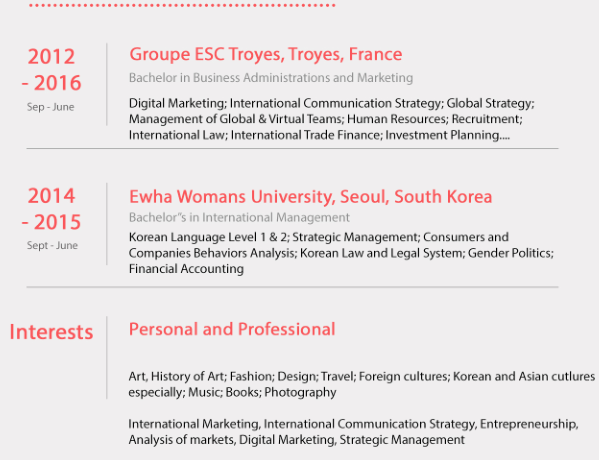Click the Groupe ESC Troyes heading
Screen dimensions: 599x460
pos(266,55)
